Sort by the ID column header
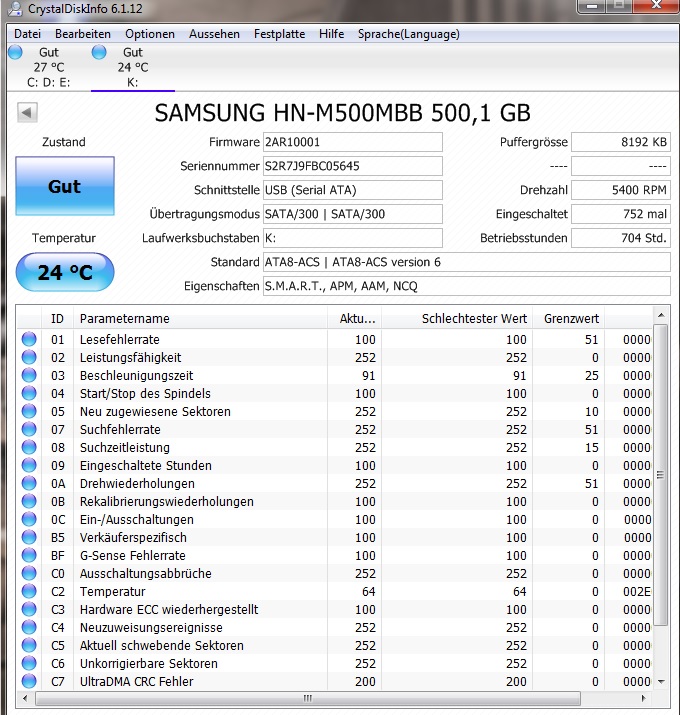680x715 pixels. tap(57, 318)
